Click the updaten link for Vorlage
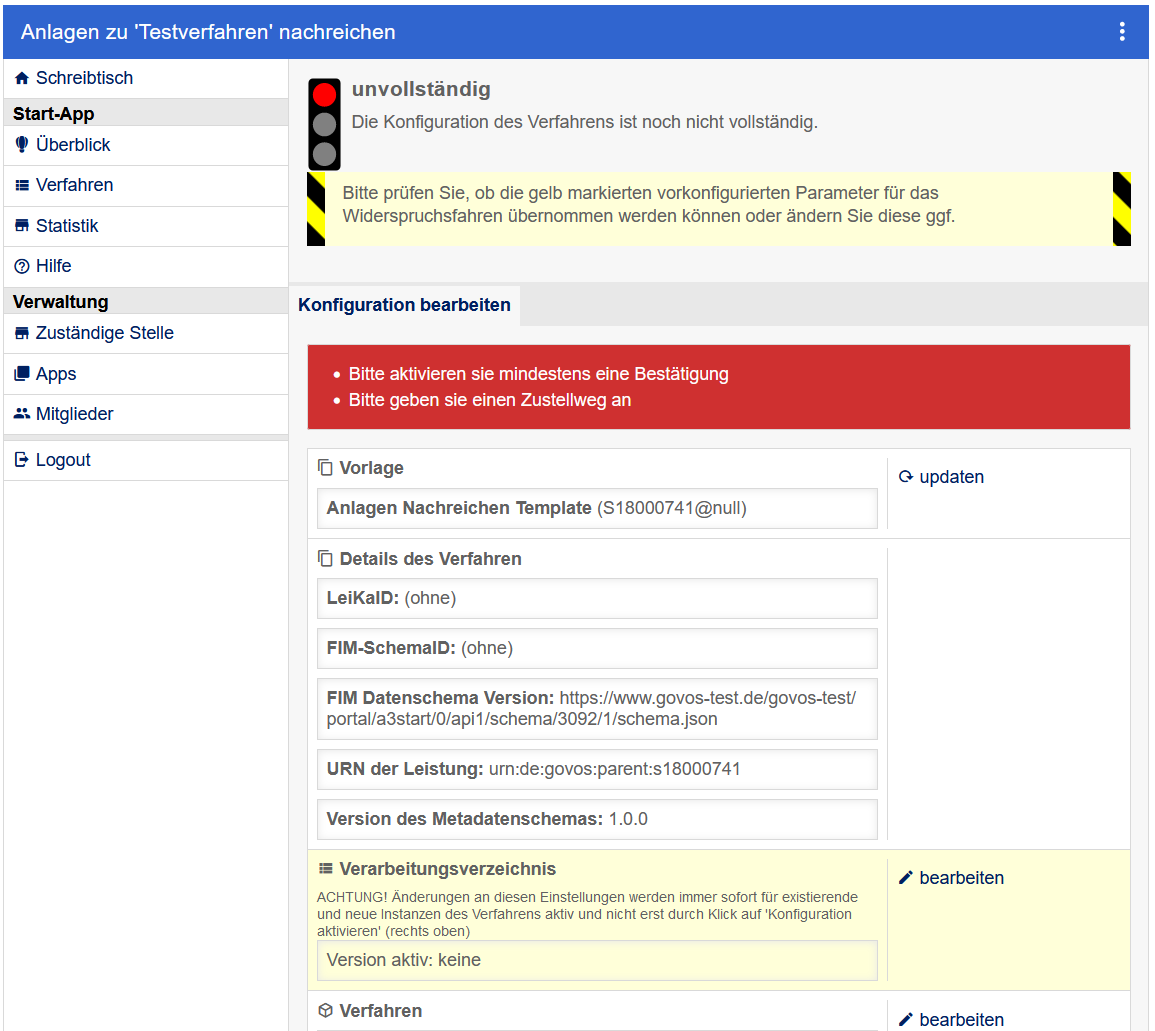This screenshot has width=1155, height=1031. (950, 477)
